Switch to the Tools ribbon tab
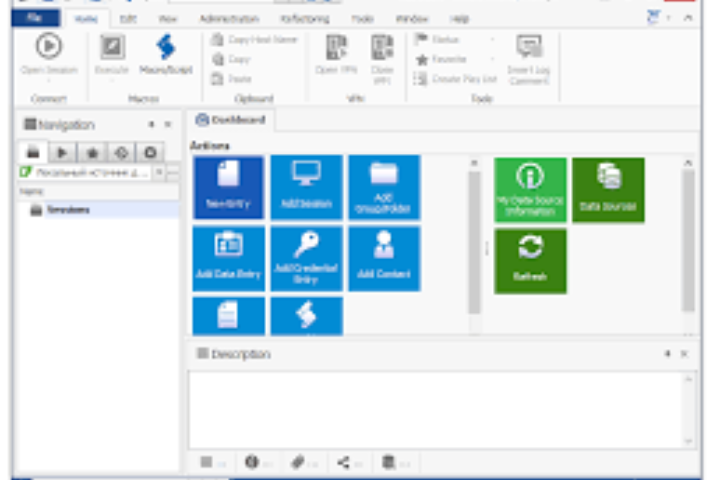 [x=362, y=19]
